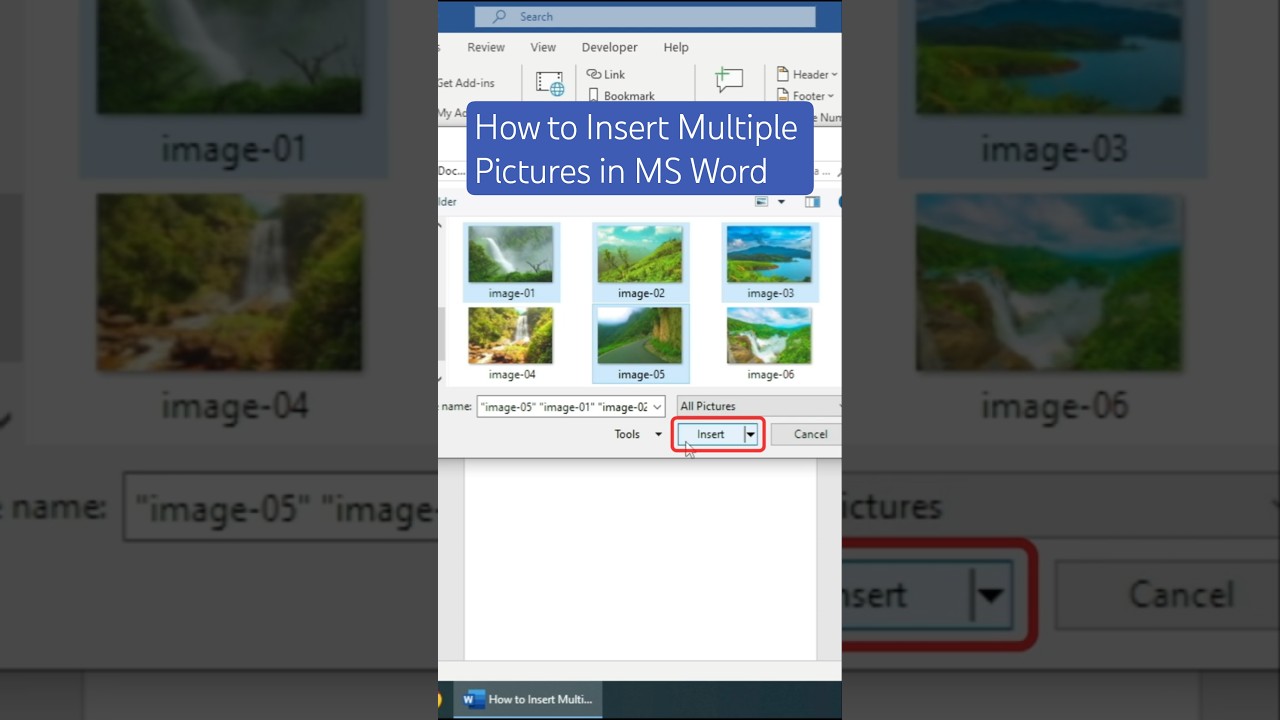Image resolution: width=1280 pixels, height=720 pixels.
Task: Click the New Comment icon
Action: [729, 81]
